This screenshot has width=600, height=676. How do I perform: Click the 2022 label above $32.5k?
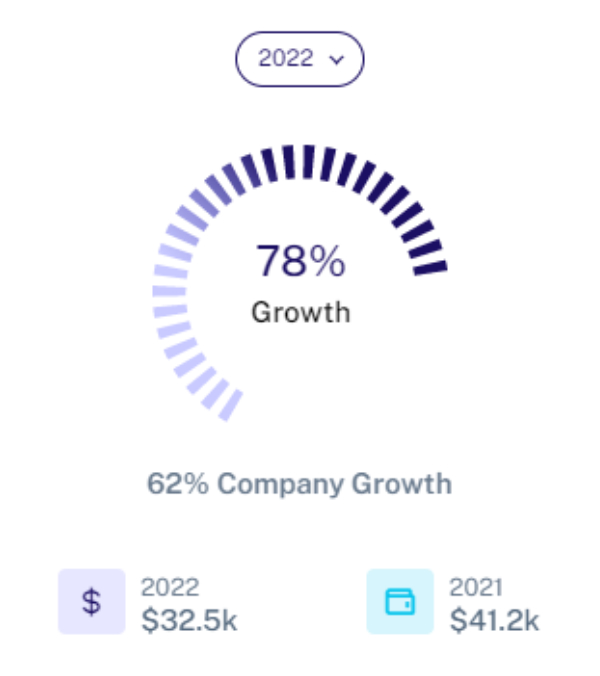(x=169, y=587)
